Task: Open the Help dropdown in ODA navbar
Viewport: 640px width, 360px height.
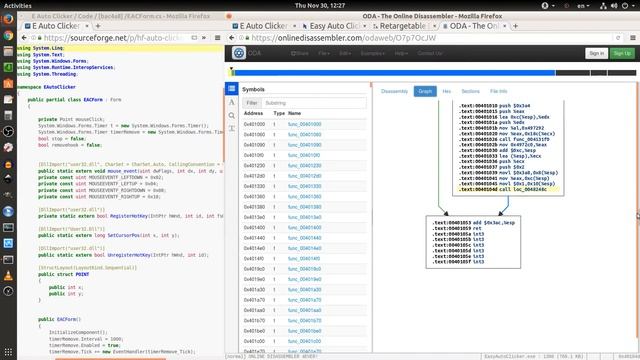Action: pyautogui.click(x=401, y=53)
